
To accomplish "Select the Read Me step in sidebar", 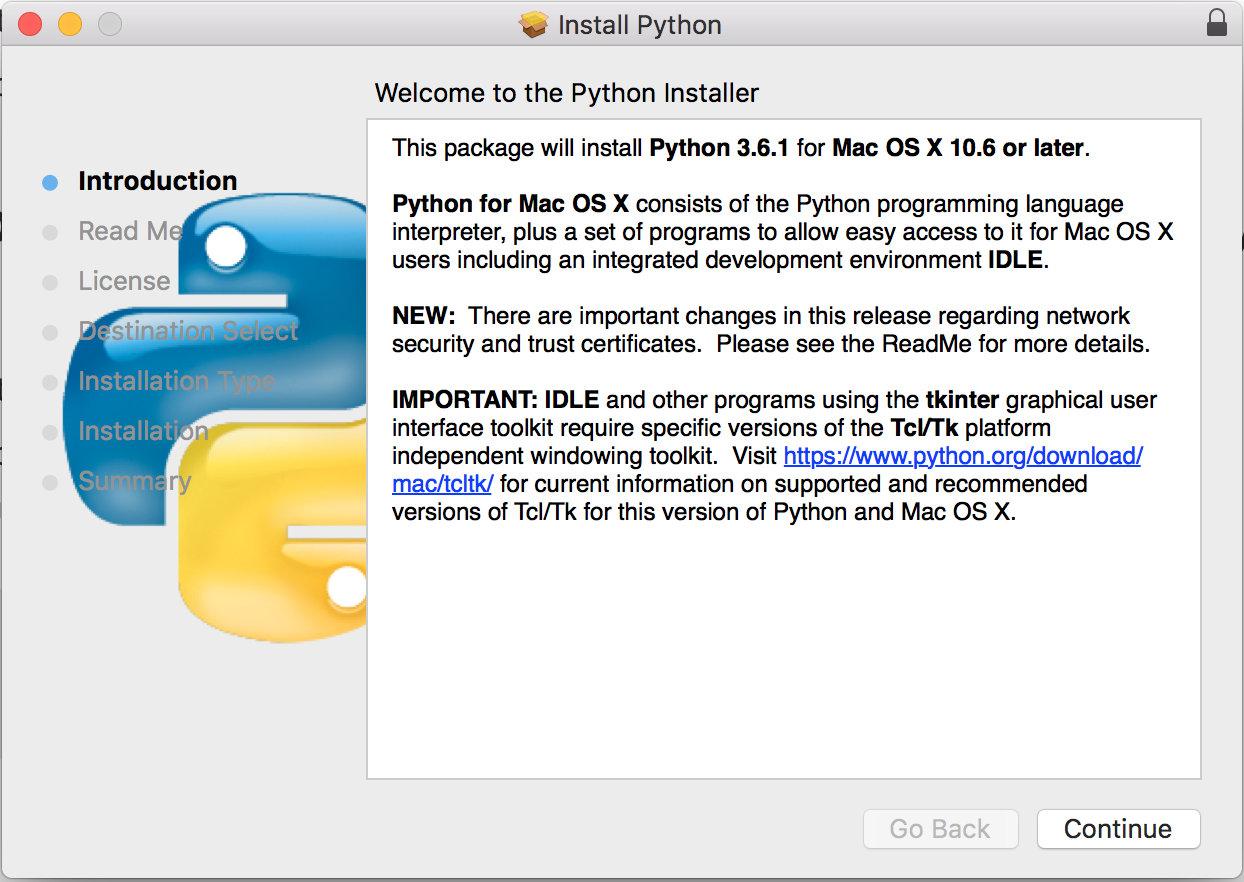I will click(x=130, y=231).
